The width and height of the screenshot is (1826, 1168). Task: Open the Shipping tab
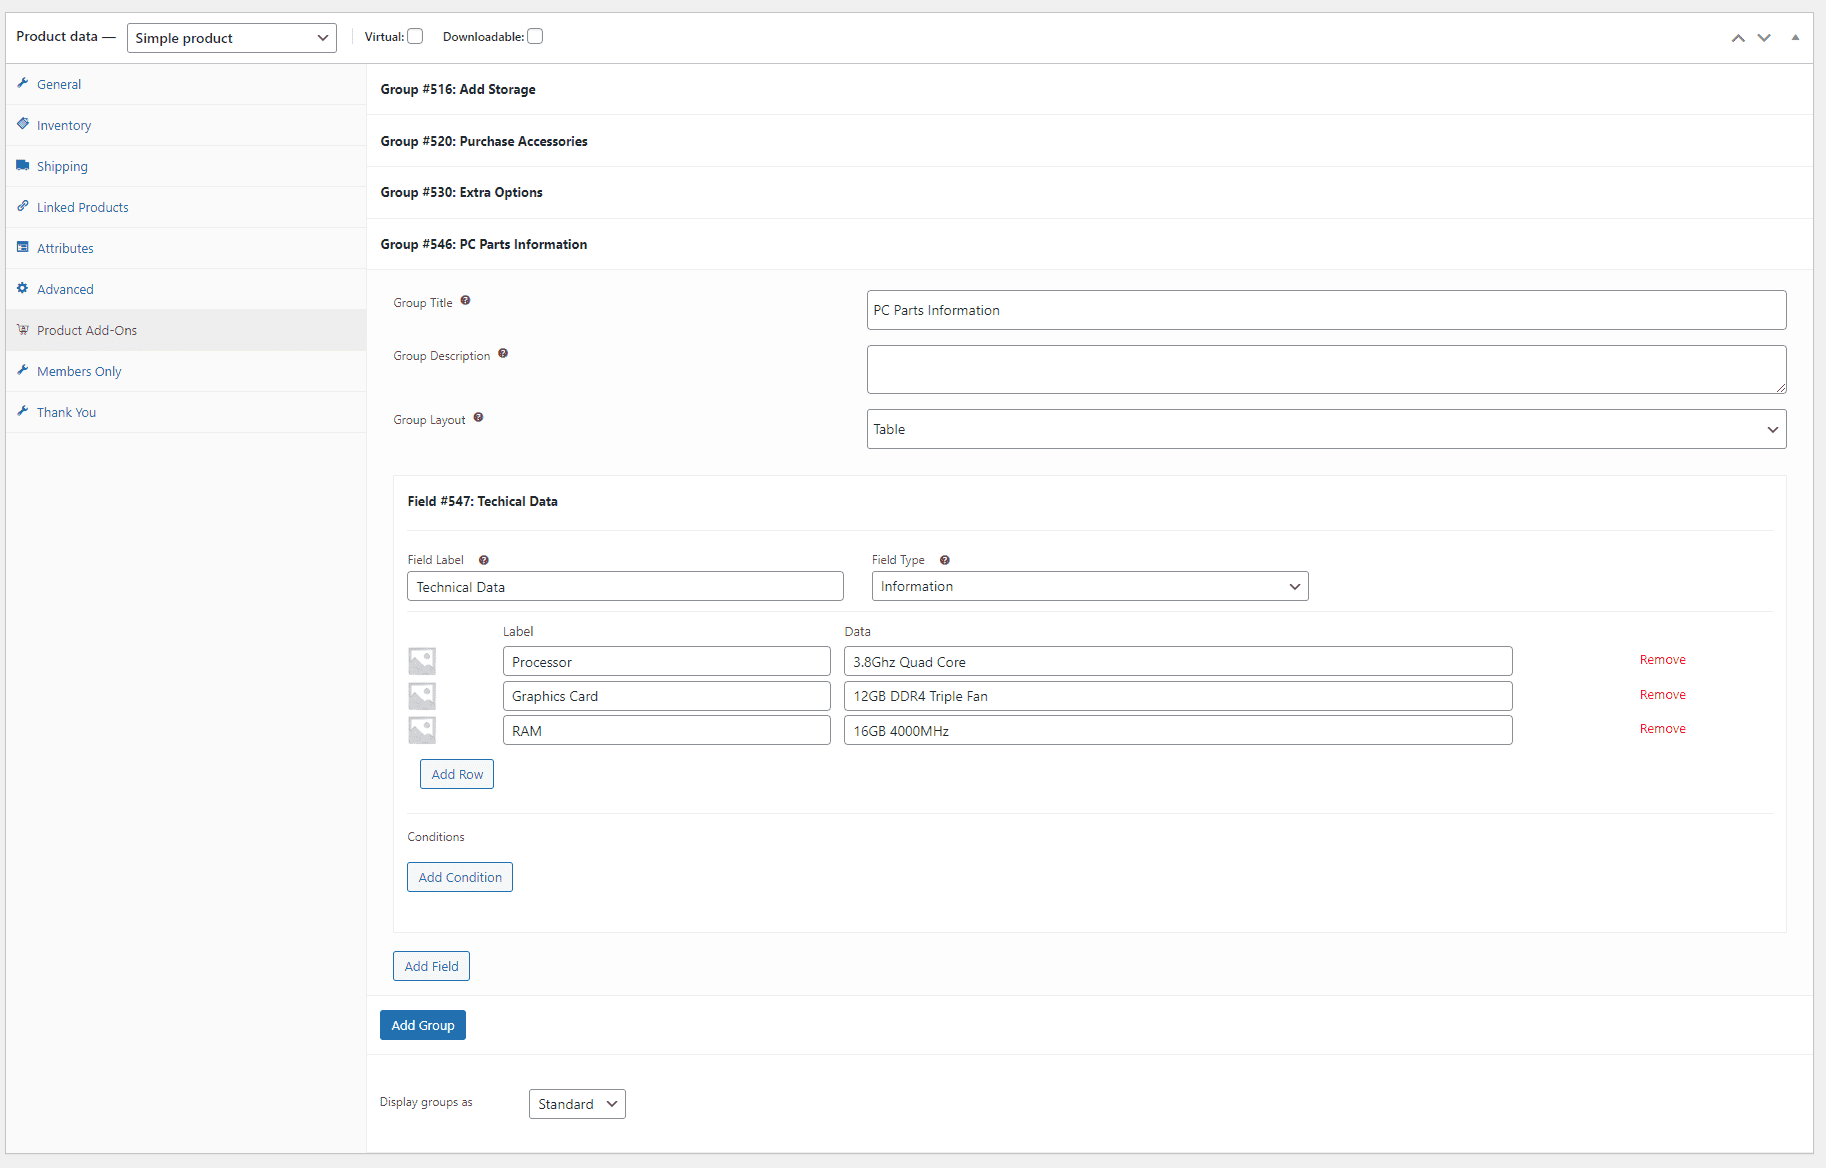click(186, 166)
